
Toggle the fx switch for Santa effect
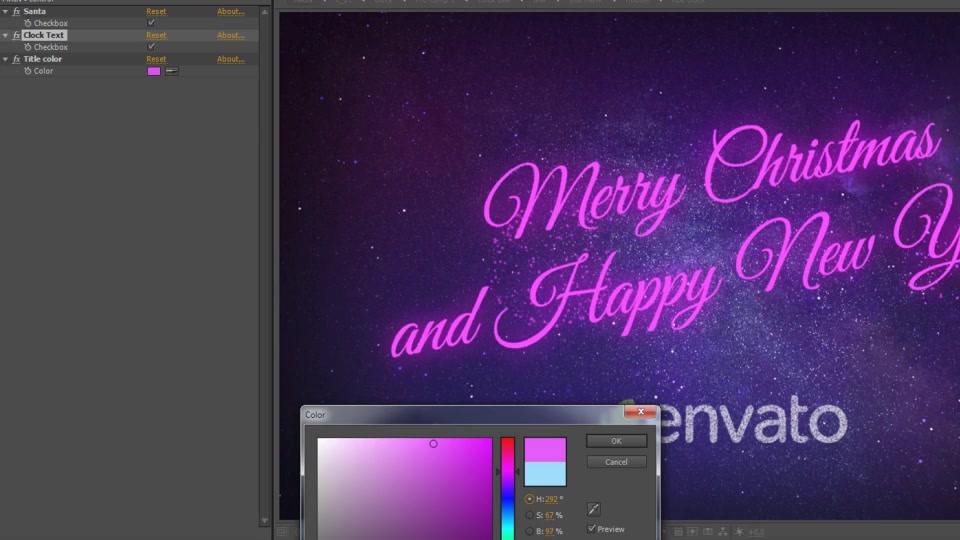point(17,11)
